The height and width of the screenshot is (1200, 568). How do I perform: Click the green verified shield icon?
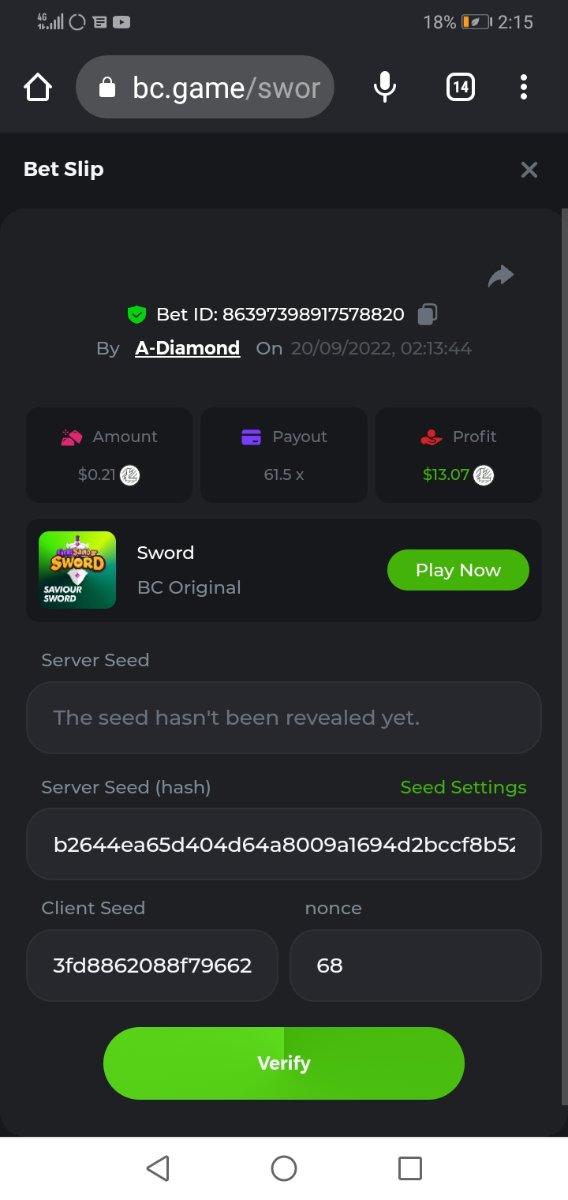point(137,315)
